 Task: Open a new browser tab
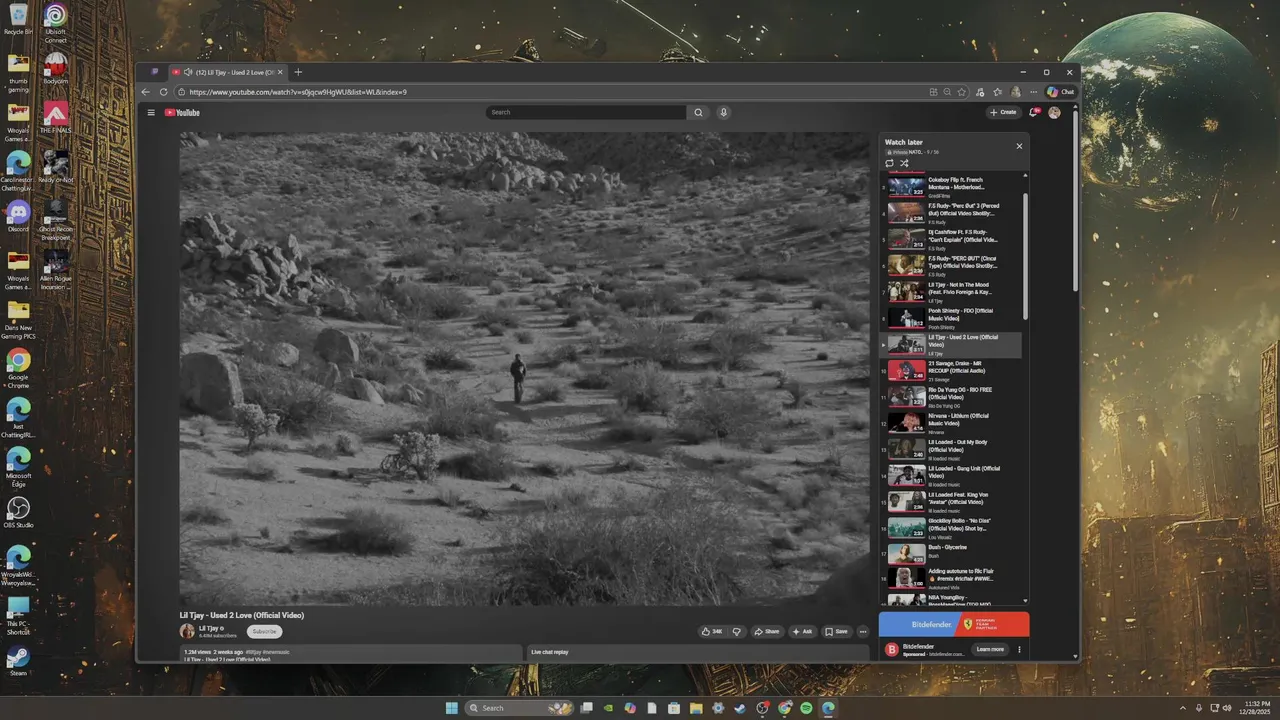click(298, 72)
